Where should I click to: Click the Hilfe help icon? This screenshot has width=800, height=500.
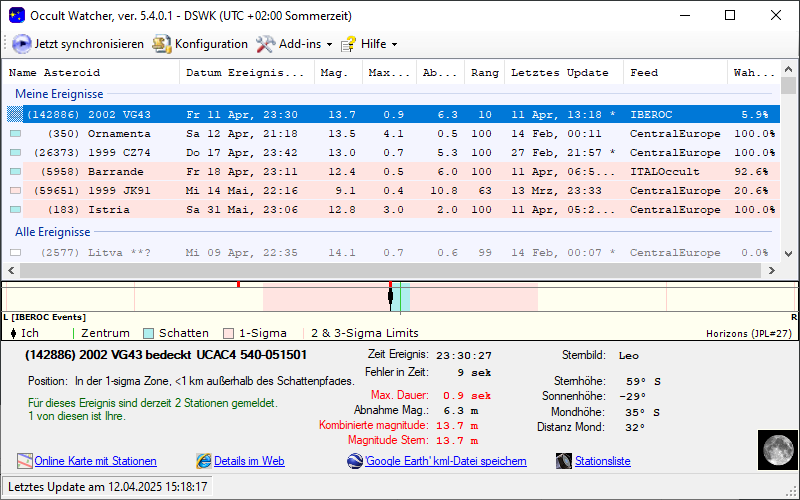click(x=348, y=44)
